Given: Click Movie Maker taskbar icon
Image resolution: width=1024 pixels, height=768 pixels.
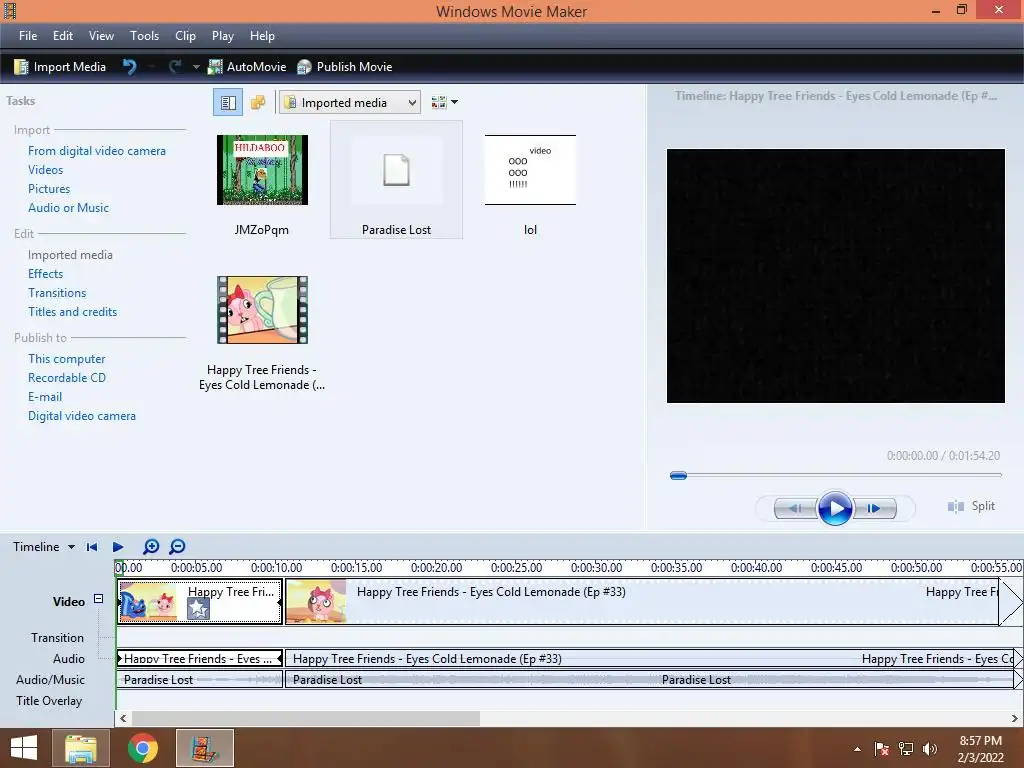Looking at the screenshot, I should click(x=205, y=748).
